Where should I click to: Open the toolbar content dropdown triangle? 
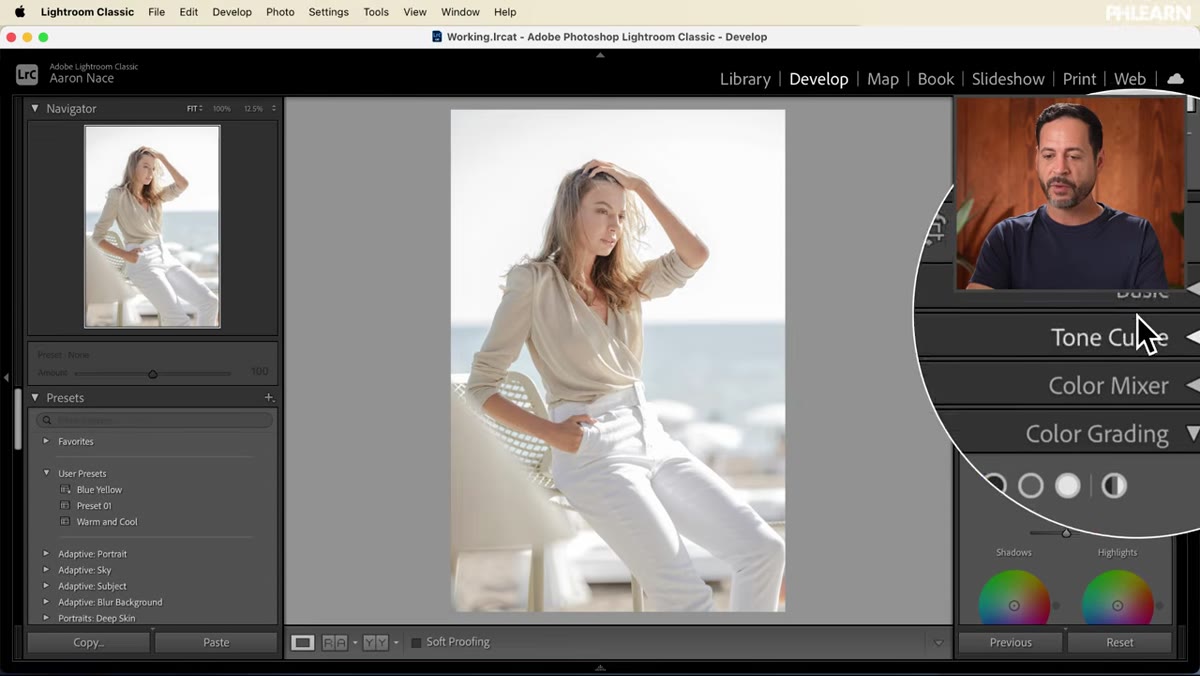[x=938, y=643]
